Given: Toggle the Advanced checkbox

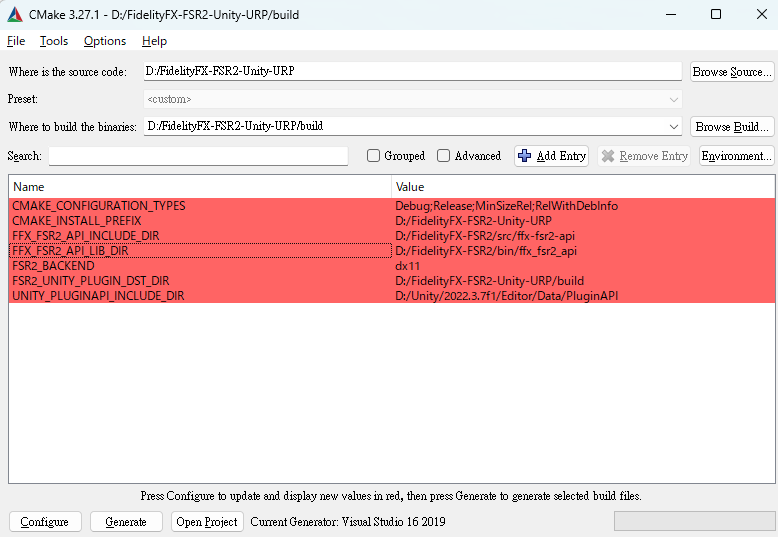Looking at the screenshot, I should pos(444,156).
